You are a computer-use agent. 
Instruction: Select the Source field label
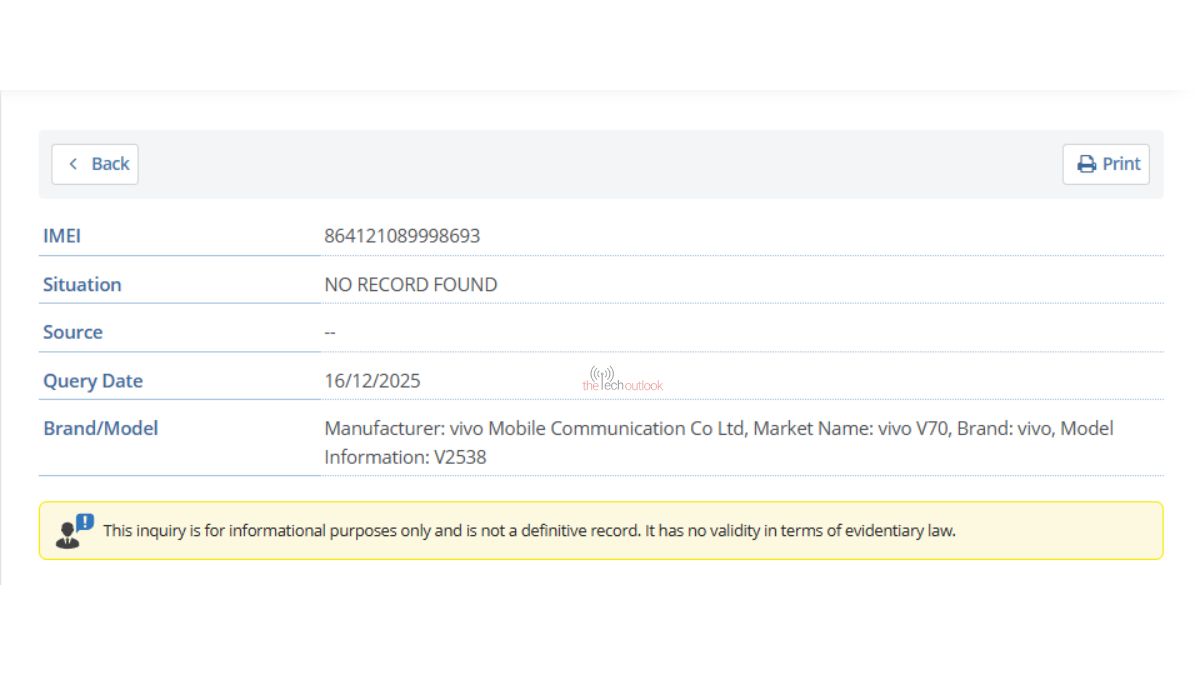[72, 332]
